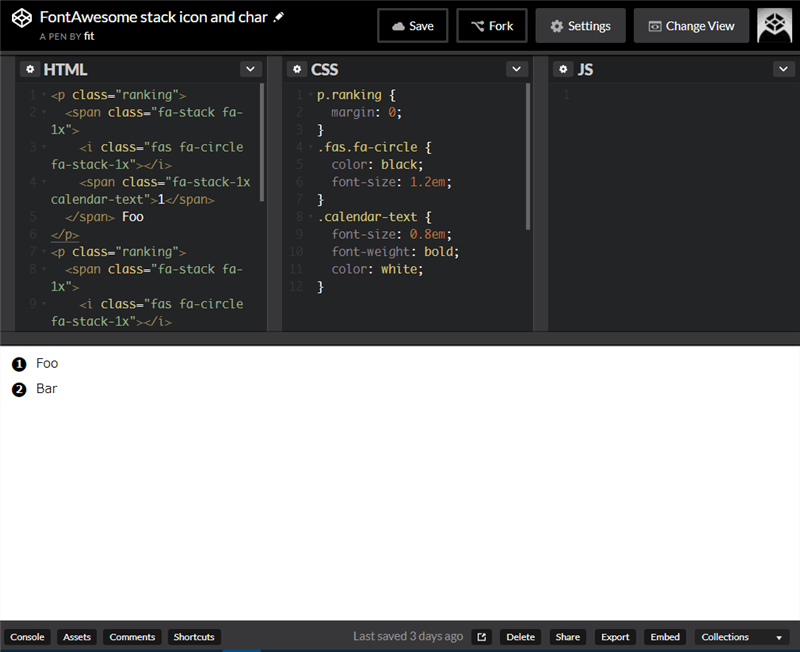Expand the HTML panel dropdown arrow

click(x=250, y=69)
